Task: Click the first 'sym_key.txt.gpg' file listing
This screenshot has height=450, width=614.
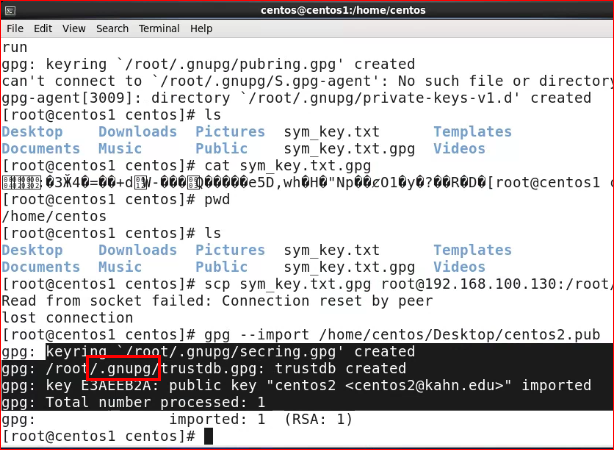Action: coord(349,149)
